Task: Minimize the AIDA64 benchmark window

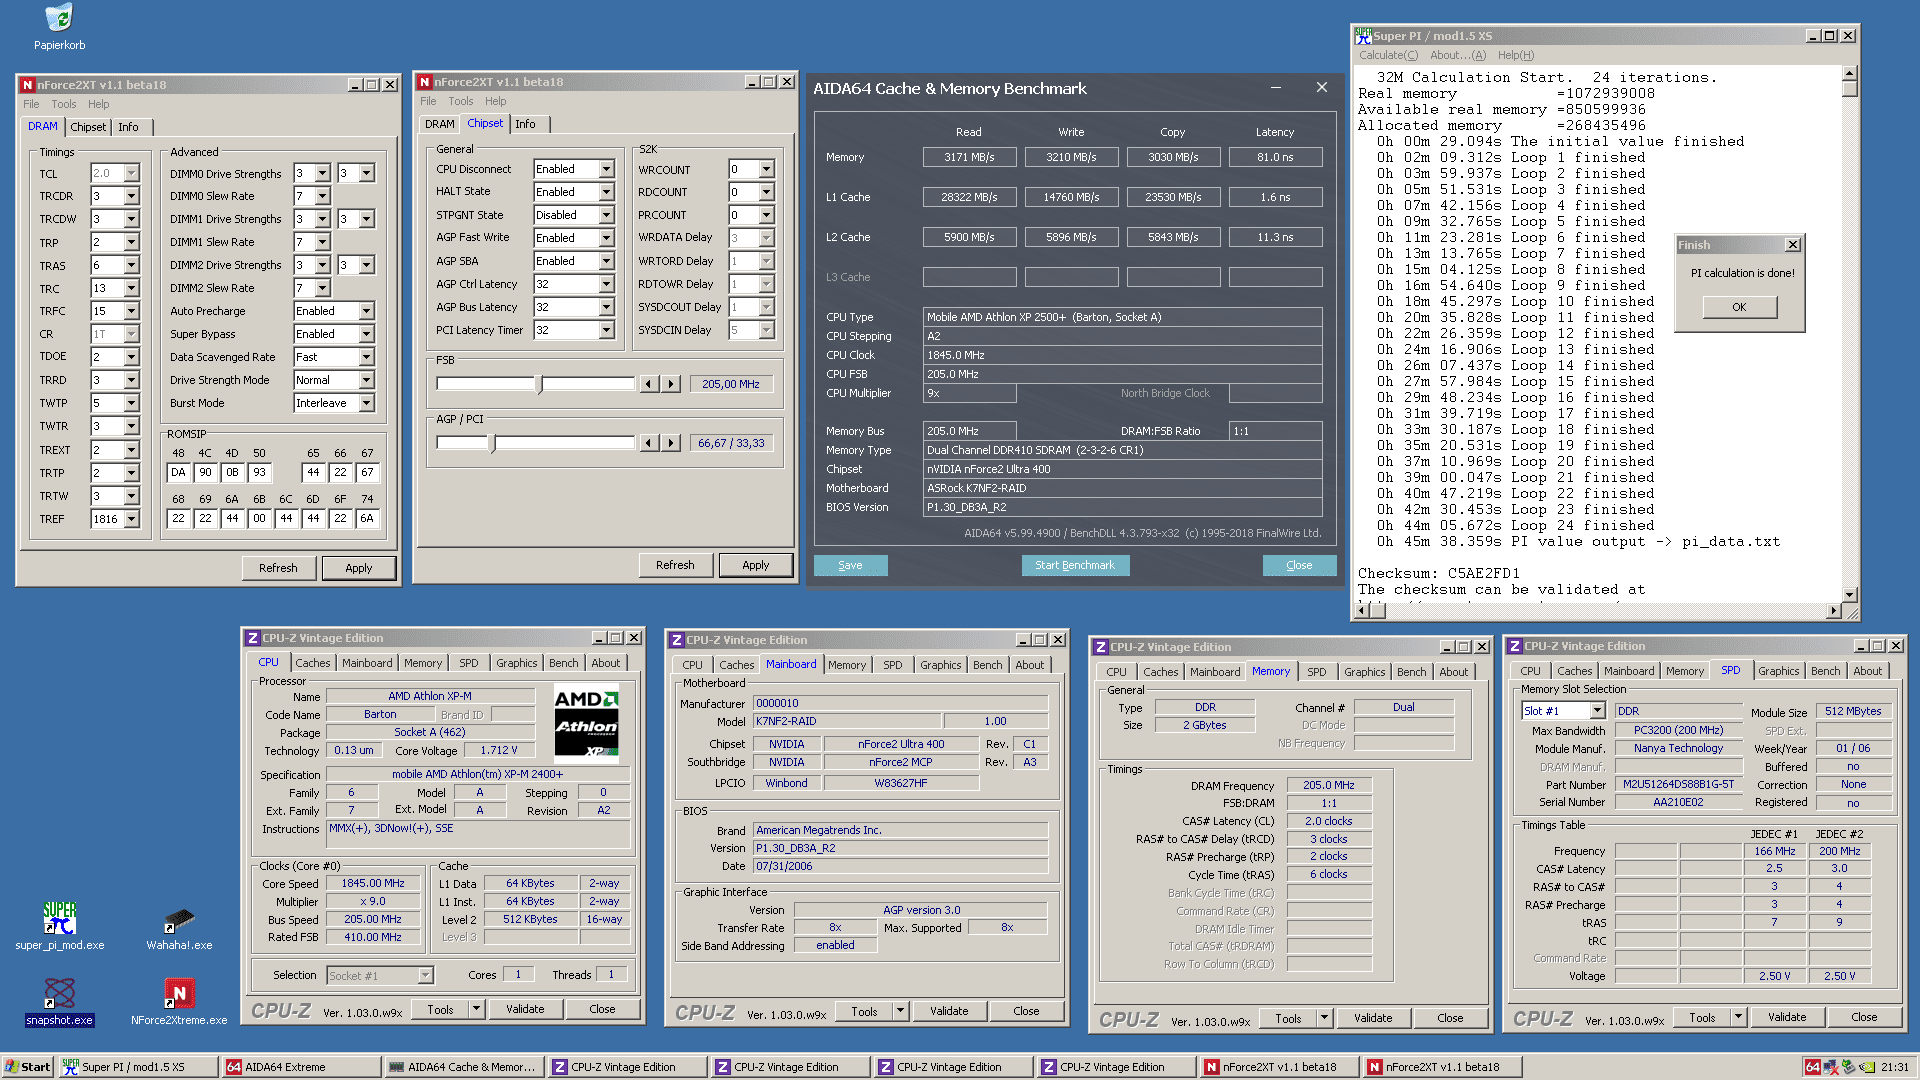Action: (x=1276, y=88)
